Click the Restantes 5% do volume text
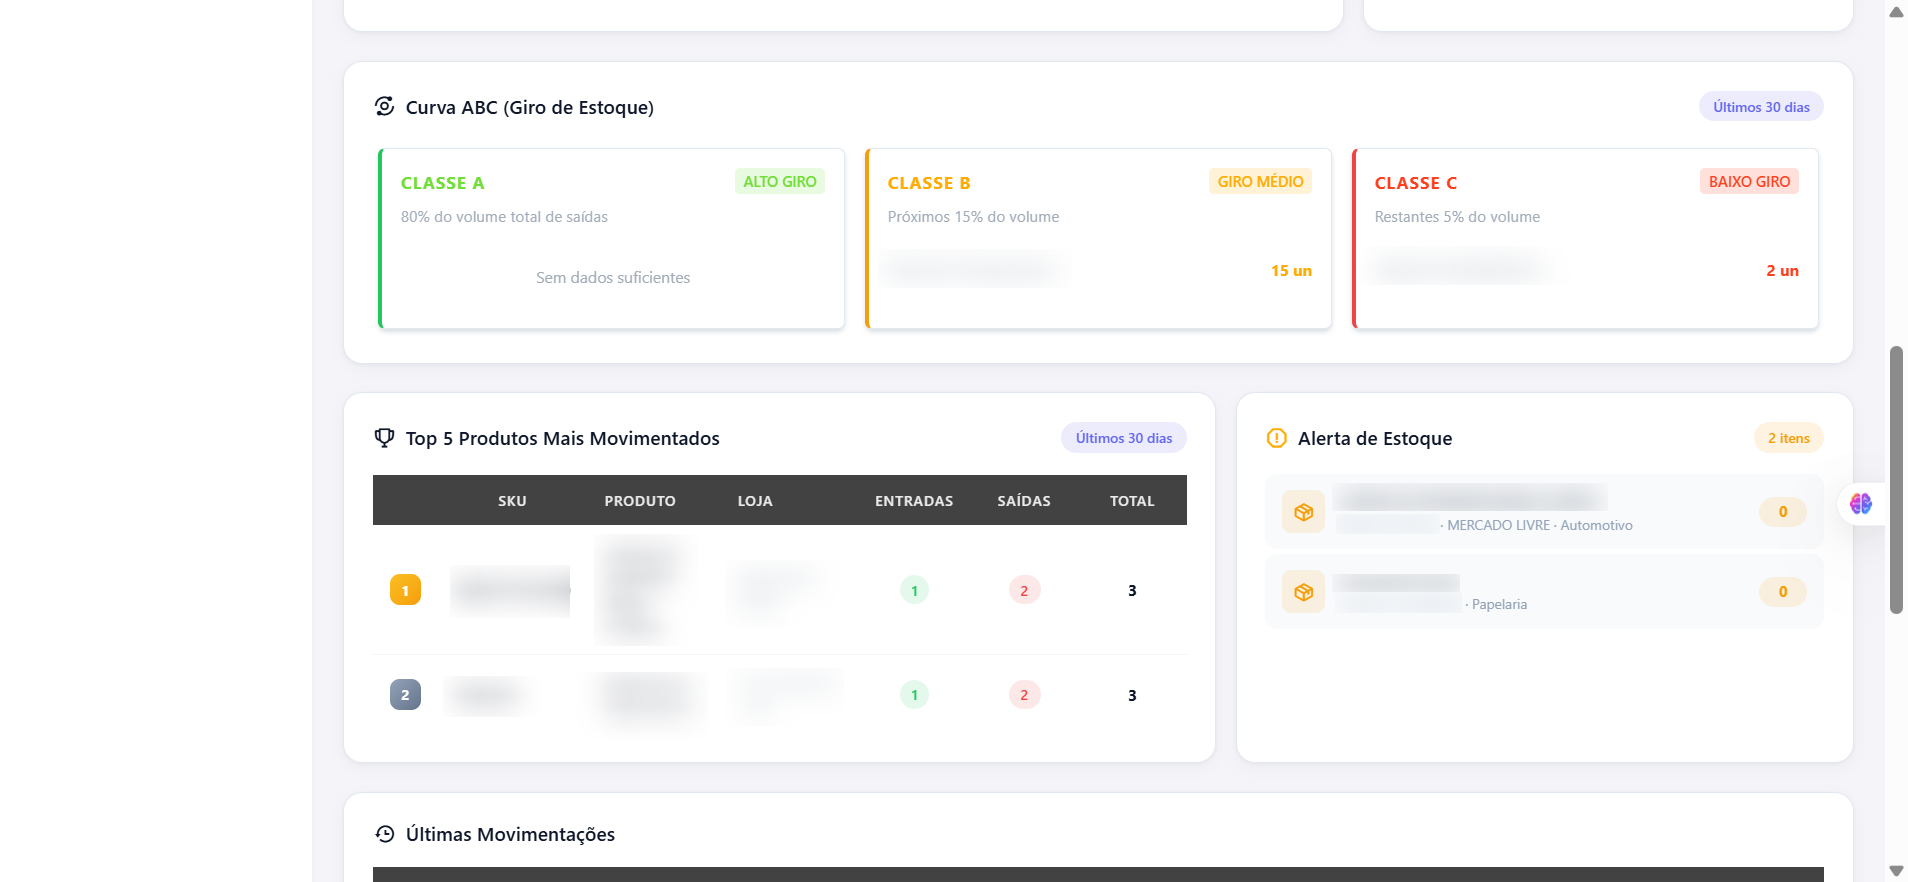 click(x=1457, y=216)
